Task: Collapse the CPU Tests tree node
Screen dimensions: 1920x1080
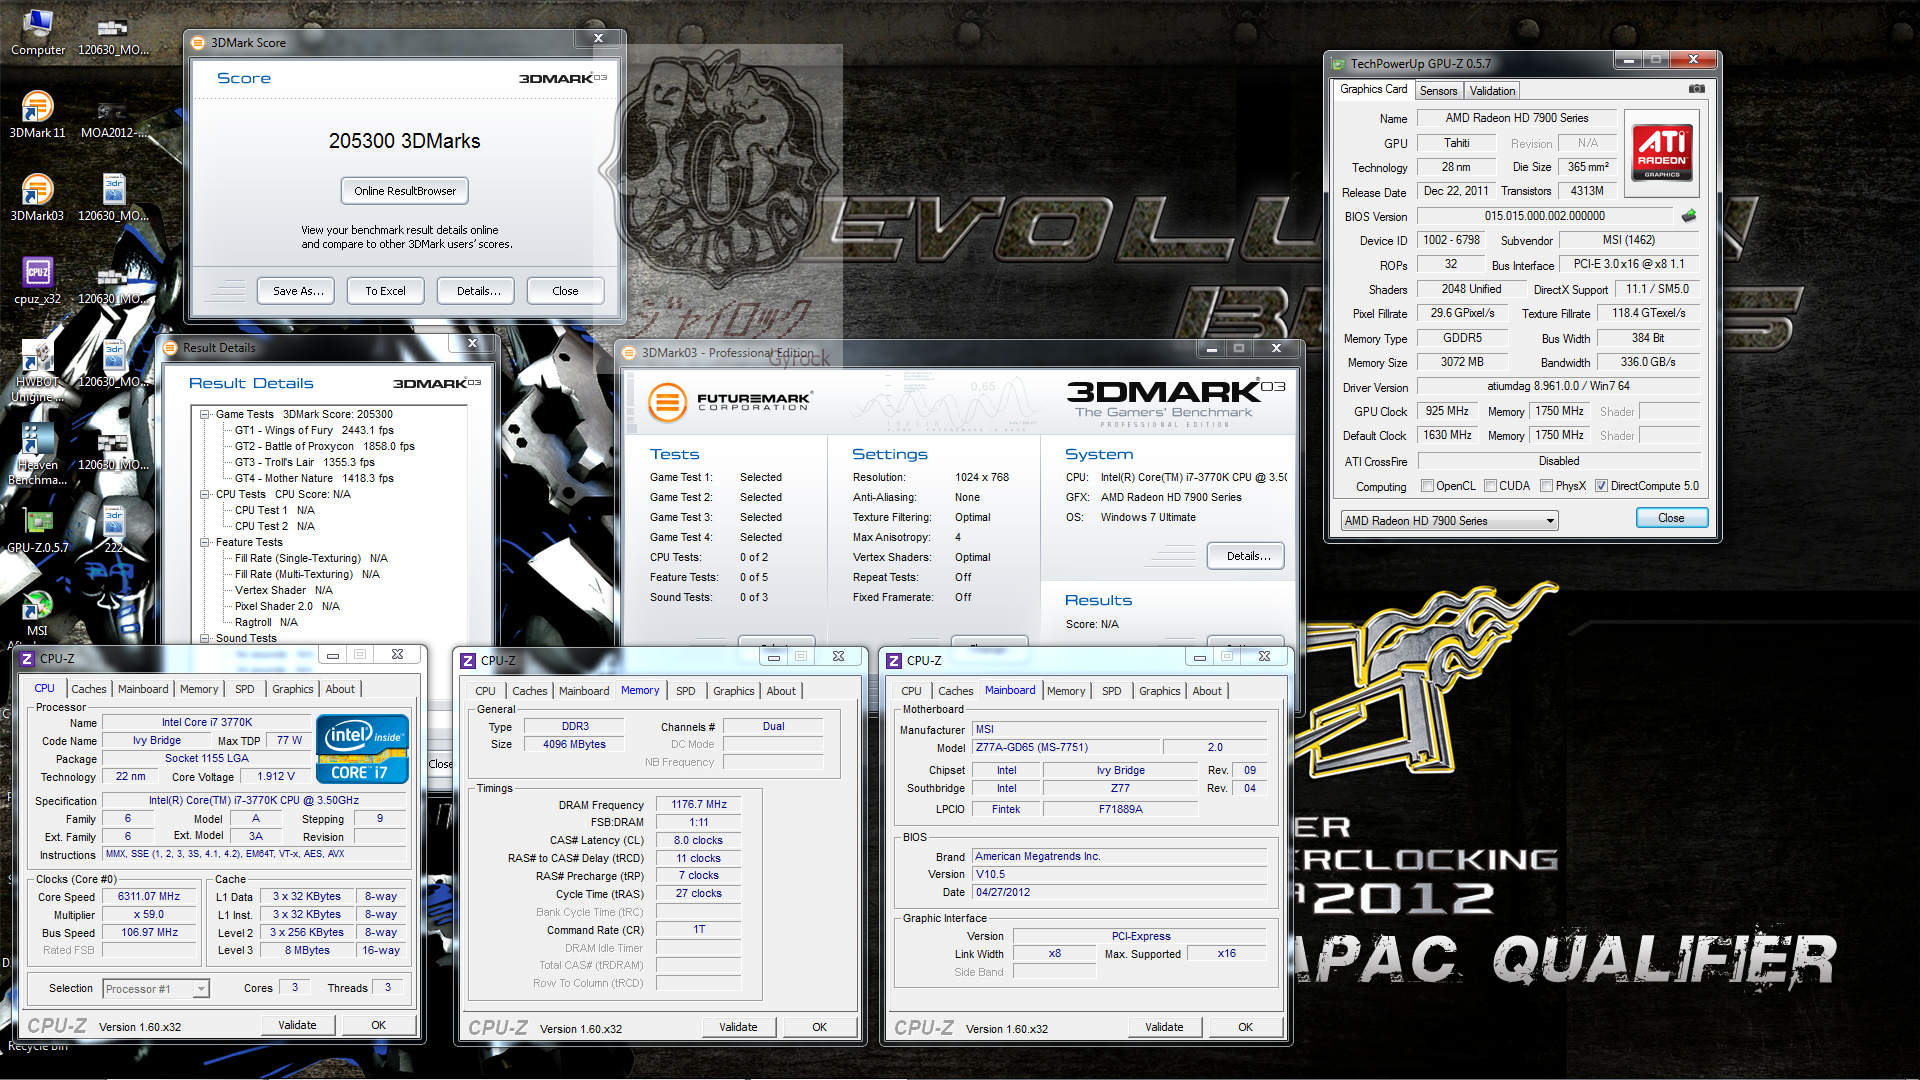Action: click(204, 494)
